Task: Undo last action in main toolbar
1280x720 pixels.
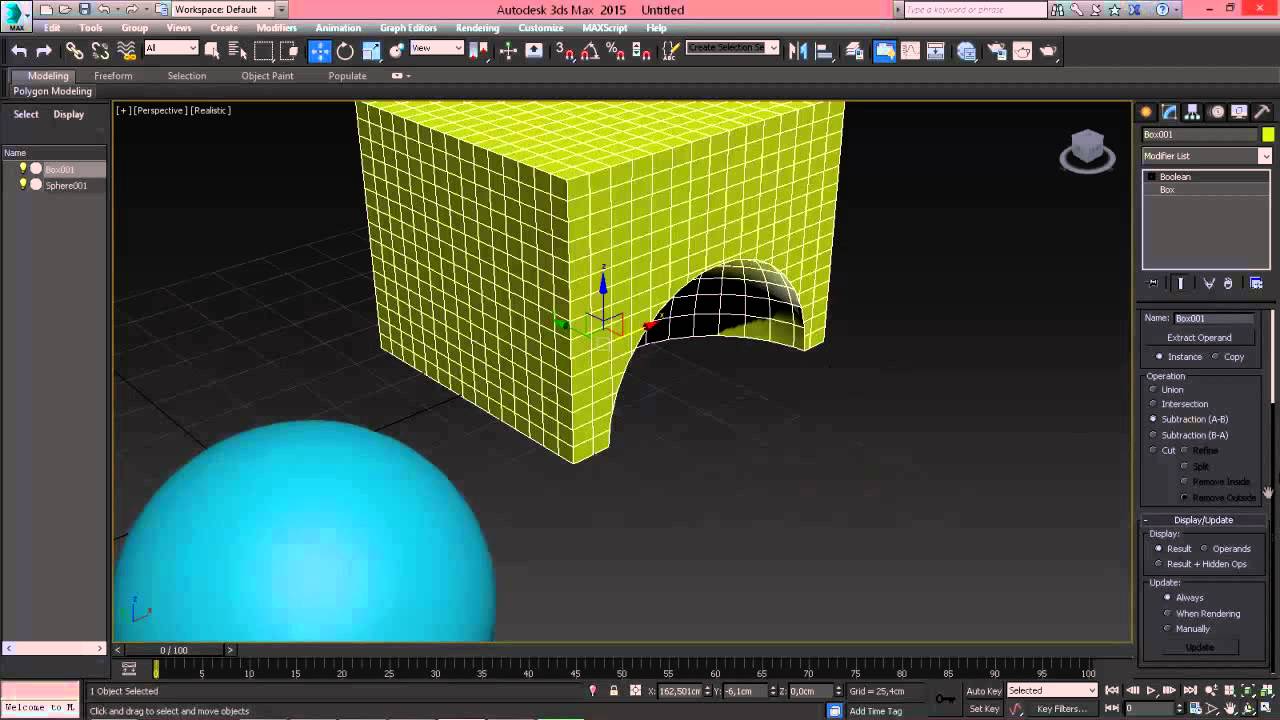Action: point(19,51)
